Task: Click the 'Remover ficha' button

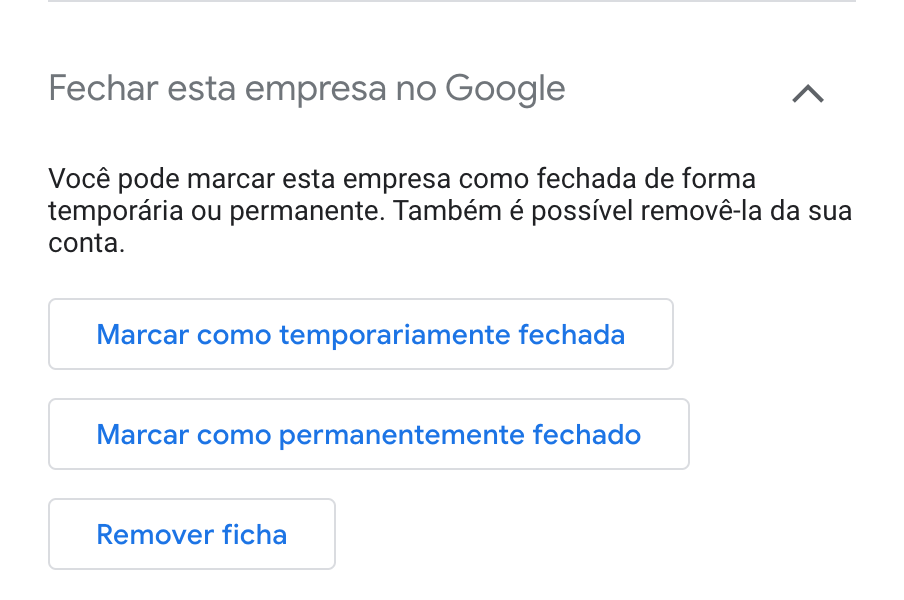Action: (192, 534)
